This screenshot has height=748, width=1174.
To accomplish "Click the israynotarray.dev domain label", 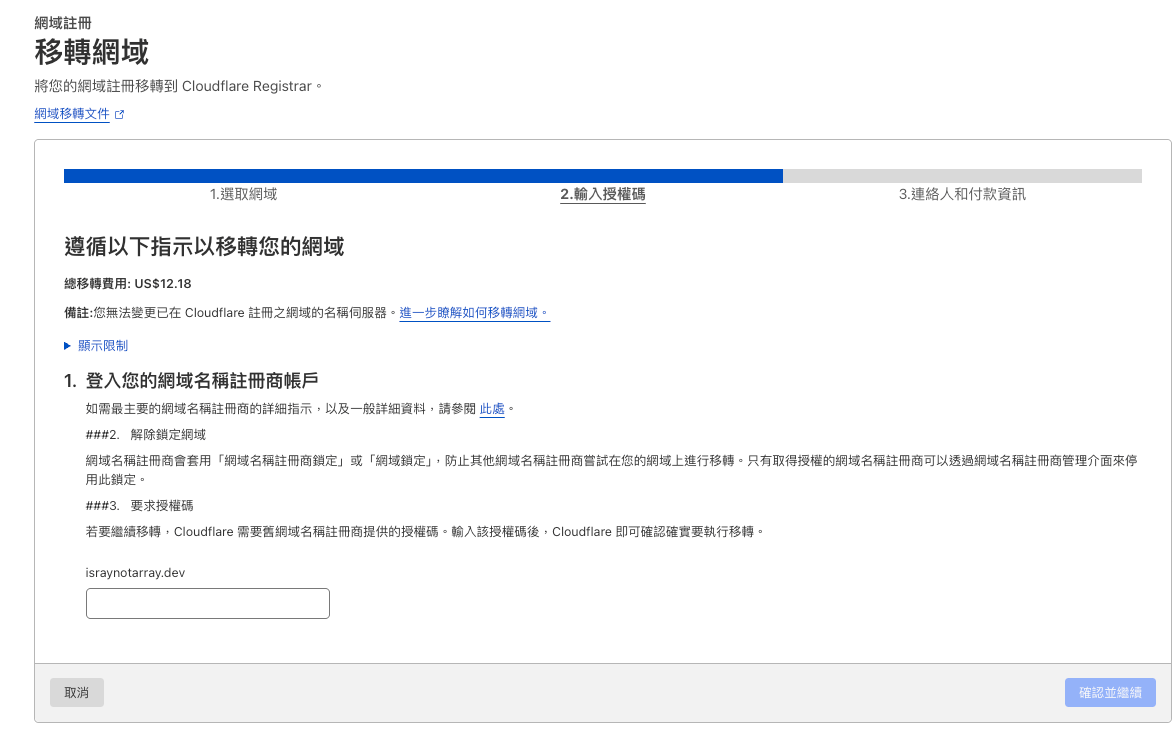I will [x=136, y=573].
